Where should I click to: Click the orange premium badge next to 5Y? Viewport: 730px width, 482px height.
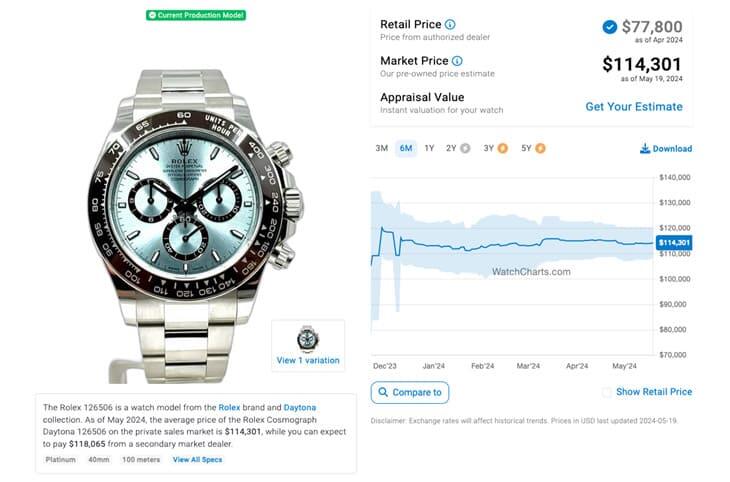click(x=540, y=149)
